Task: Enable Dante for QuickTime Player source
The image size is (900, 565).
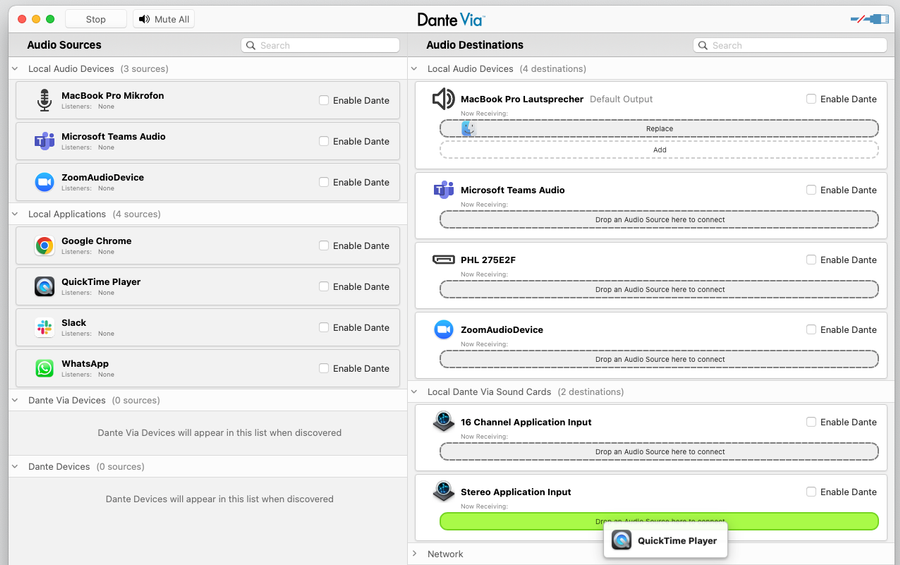Action: click(324, 286)
